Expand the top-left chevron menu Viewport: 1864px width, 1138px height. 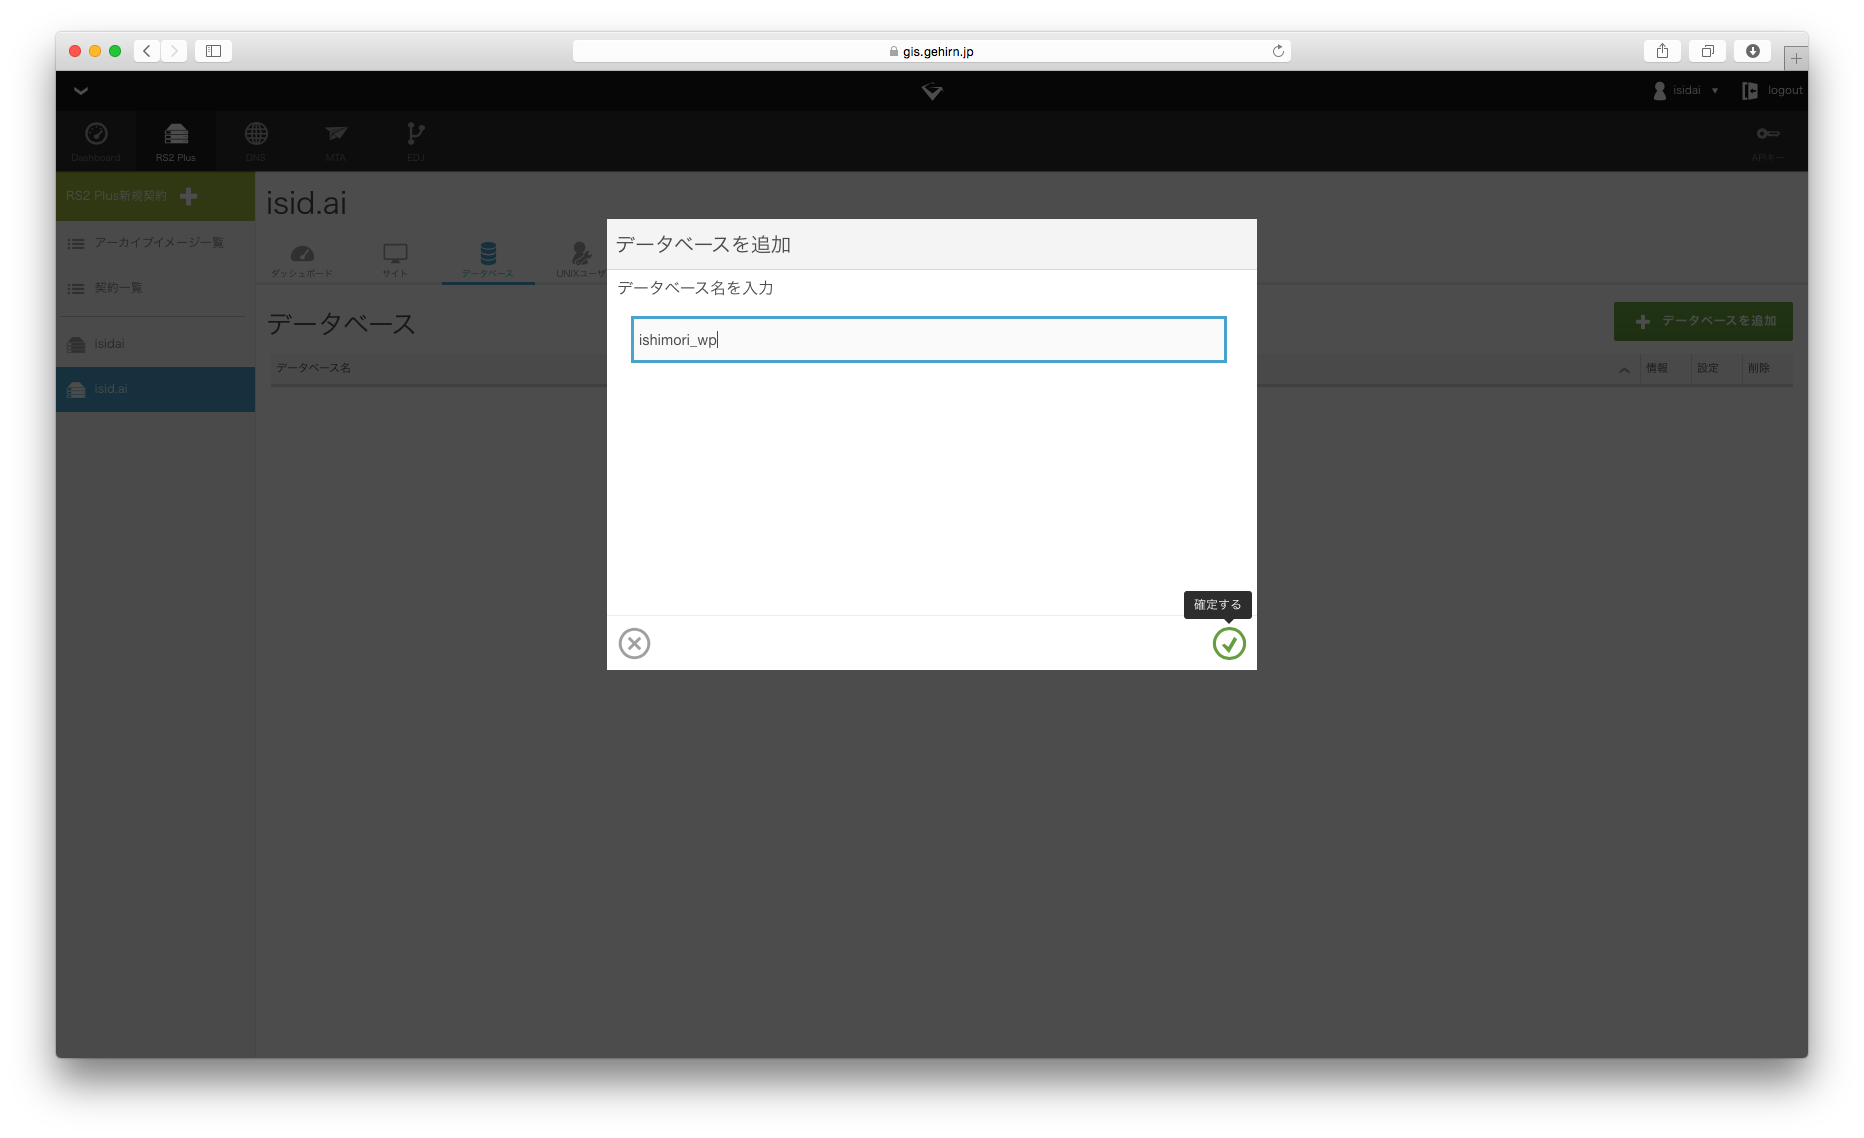[x=81, y=91]
